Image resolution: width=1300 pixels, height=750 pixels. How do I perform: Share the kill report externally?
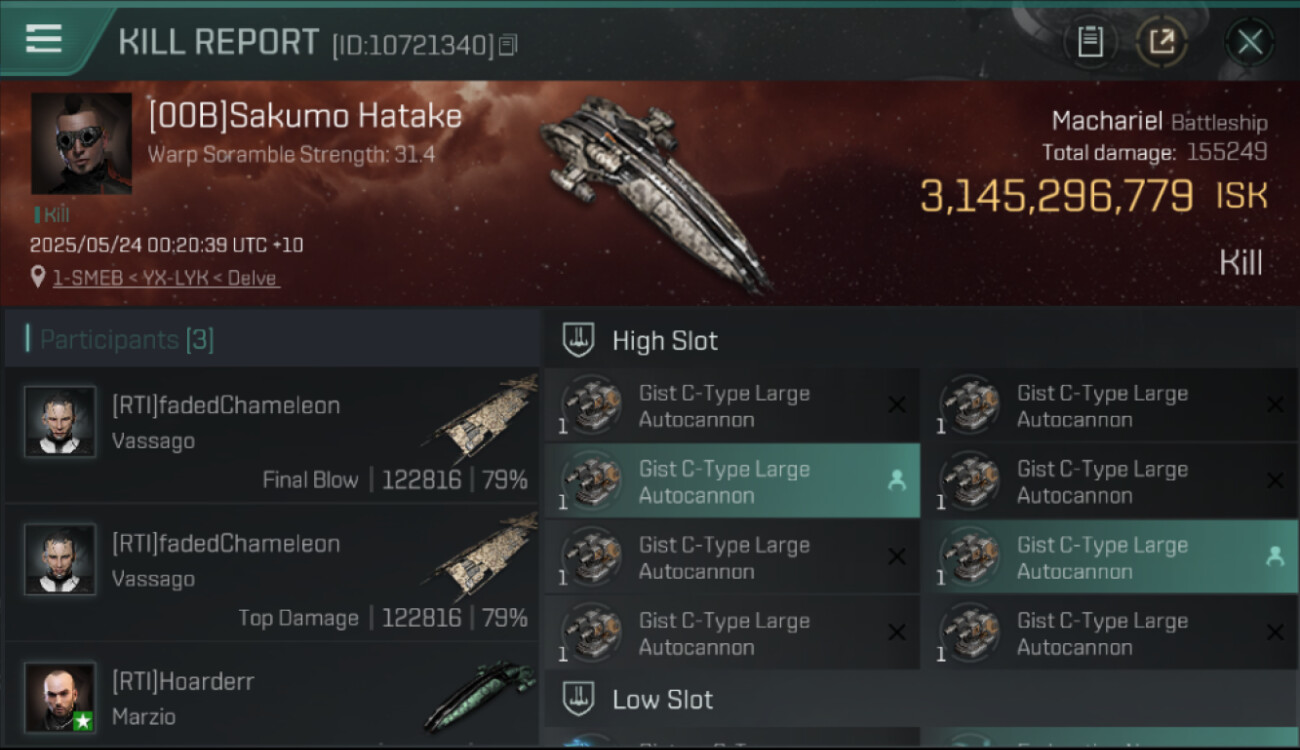1161,42
